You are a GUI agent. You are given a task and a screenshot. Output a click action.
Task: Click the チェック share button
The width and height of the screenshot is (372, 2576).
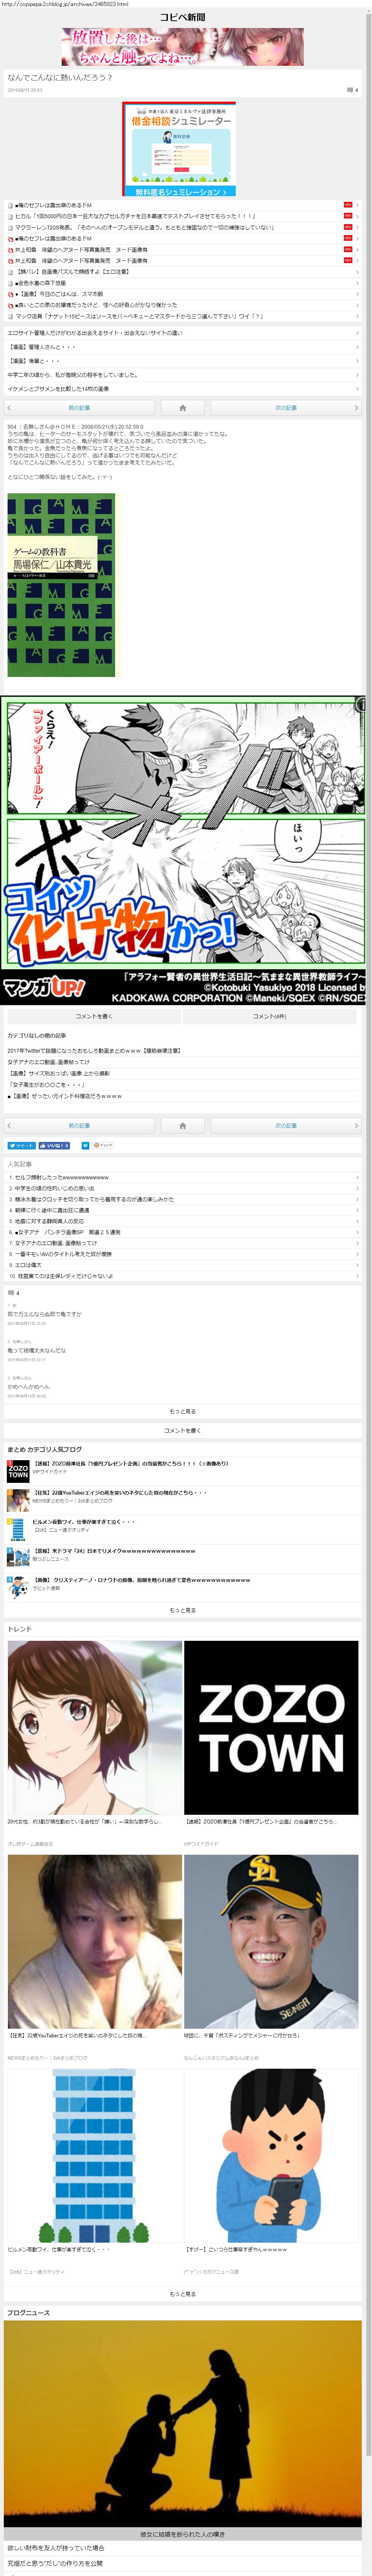[103, 1145]
